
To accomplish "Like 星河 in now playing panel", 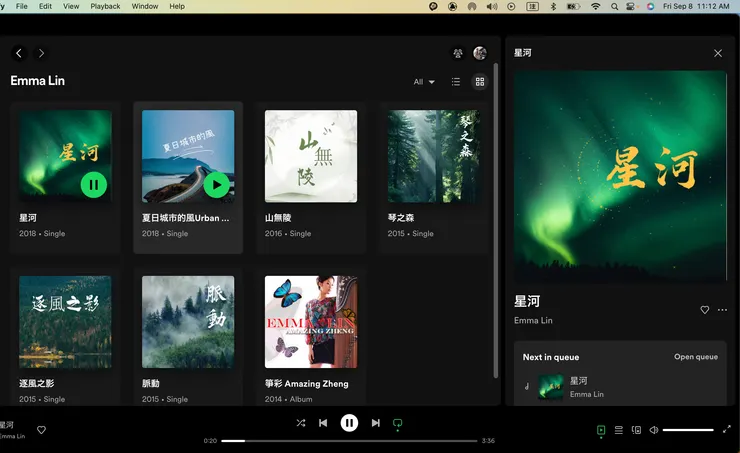I will (x=705, y=310).
